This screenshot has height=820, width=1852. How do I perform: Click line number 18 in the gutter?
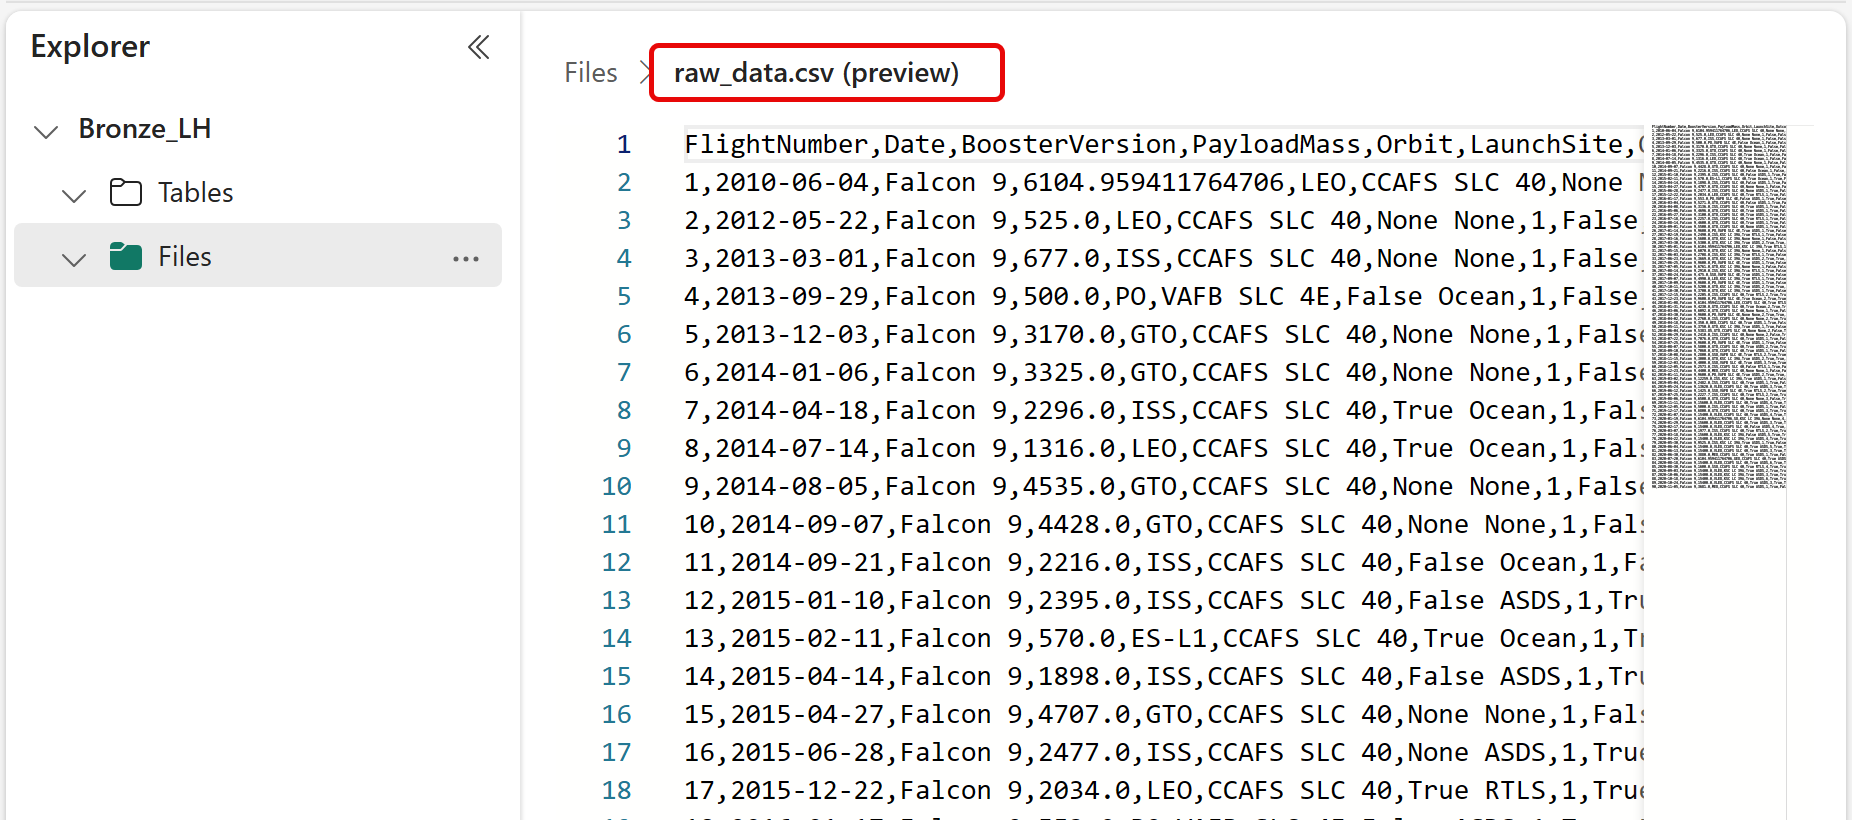(x=616, y=791)
